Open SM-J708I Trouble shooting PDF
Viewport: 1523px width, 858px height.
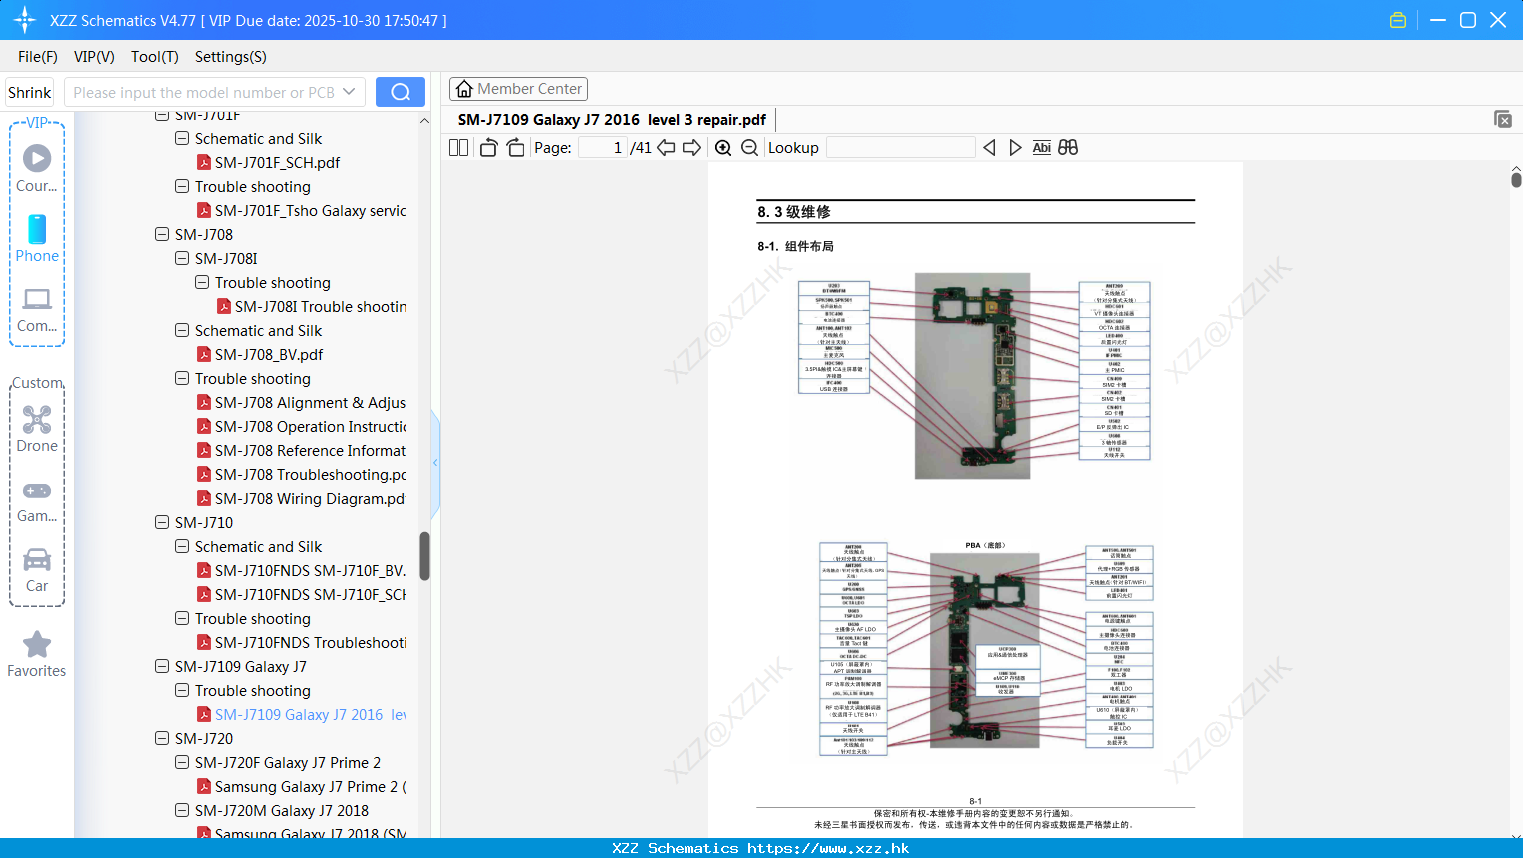(320, 306)
